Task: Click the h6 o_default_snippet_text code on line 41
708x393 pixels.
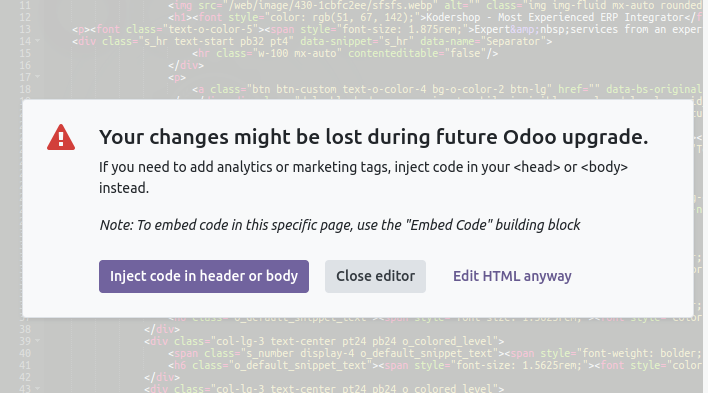Action: coord(436,365)
